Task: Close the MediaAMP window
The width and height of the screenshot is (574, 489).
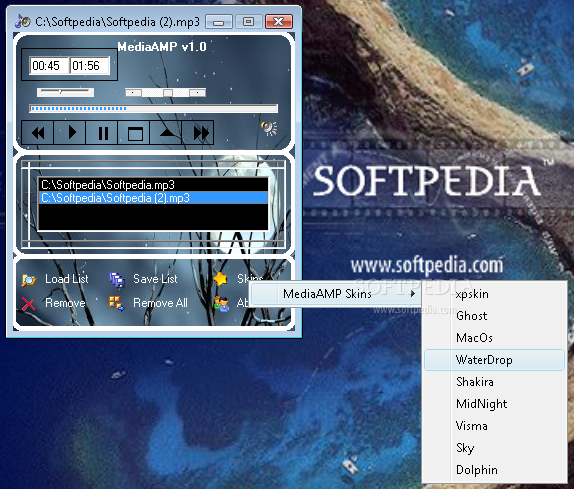Action: pos(279,22)
